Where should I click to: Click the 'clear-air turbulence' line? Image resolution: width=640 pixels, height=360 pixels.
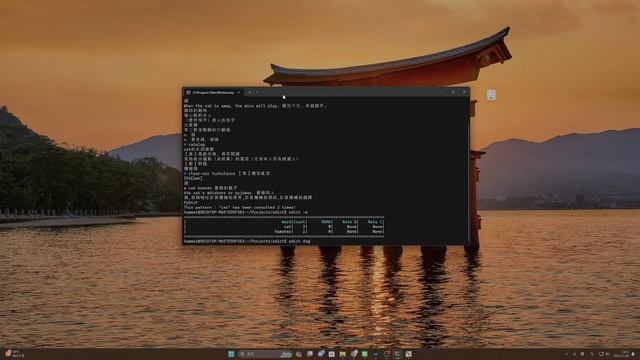point(227,173)
